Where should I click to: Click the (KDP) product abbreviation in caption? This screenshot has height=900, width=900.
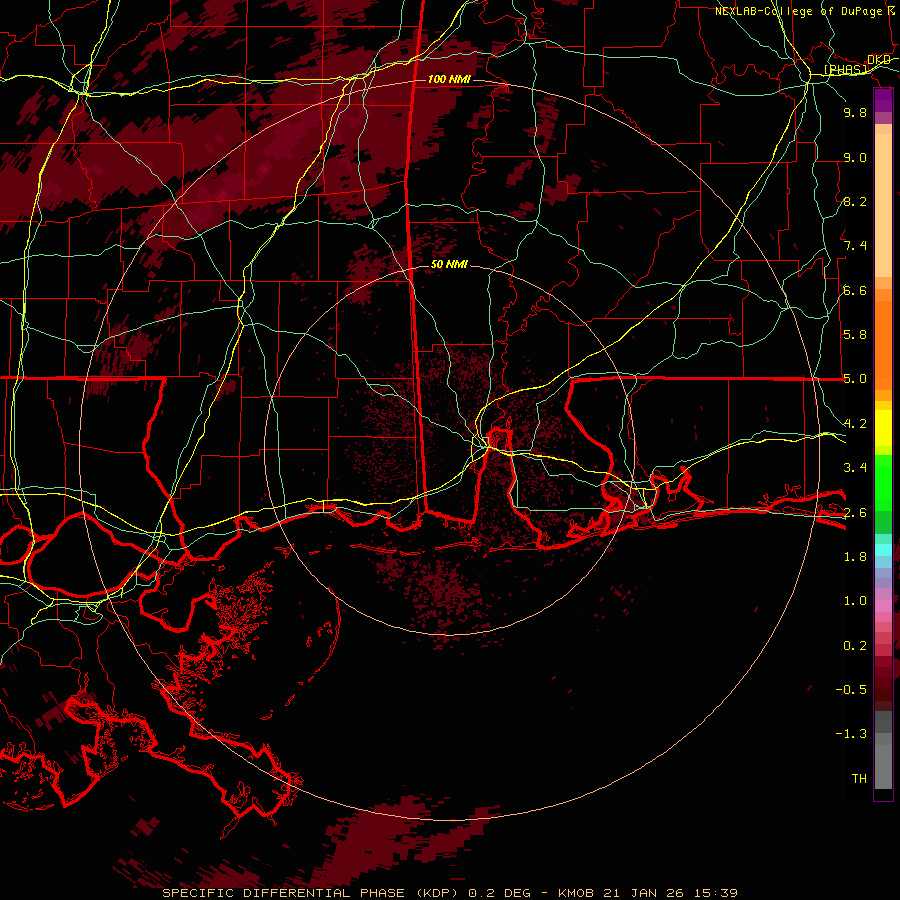click(x=440, y=893)
